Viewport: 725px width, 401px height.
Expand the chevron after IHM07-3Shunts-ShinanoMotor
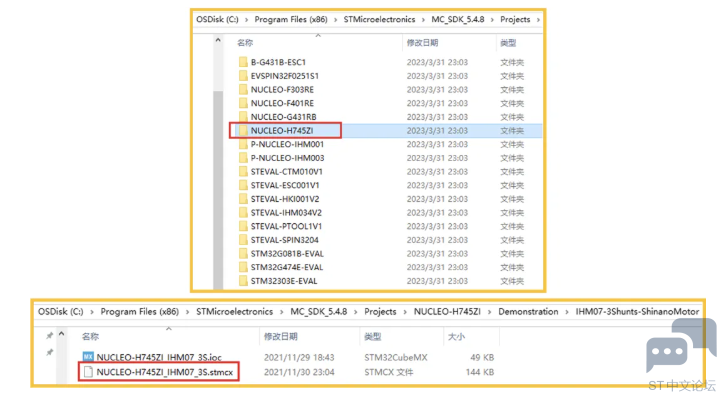[706, 312]
